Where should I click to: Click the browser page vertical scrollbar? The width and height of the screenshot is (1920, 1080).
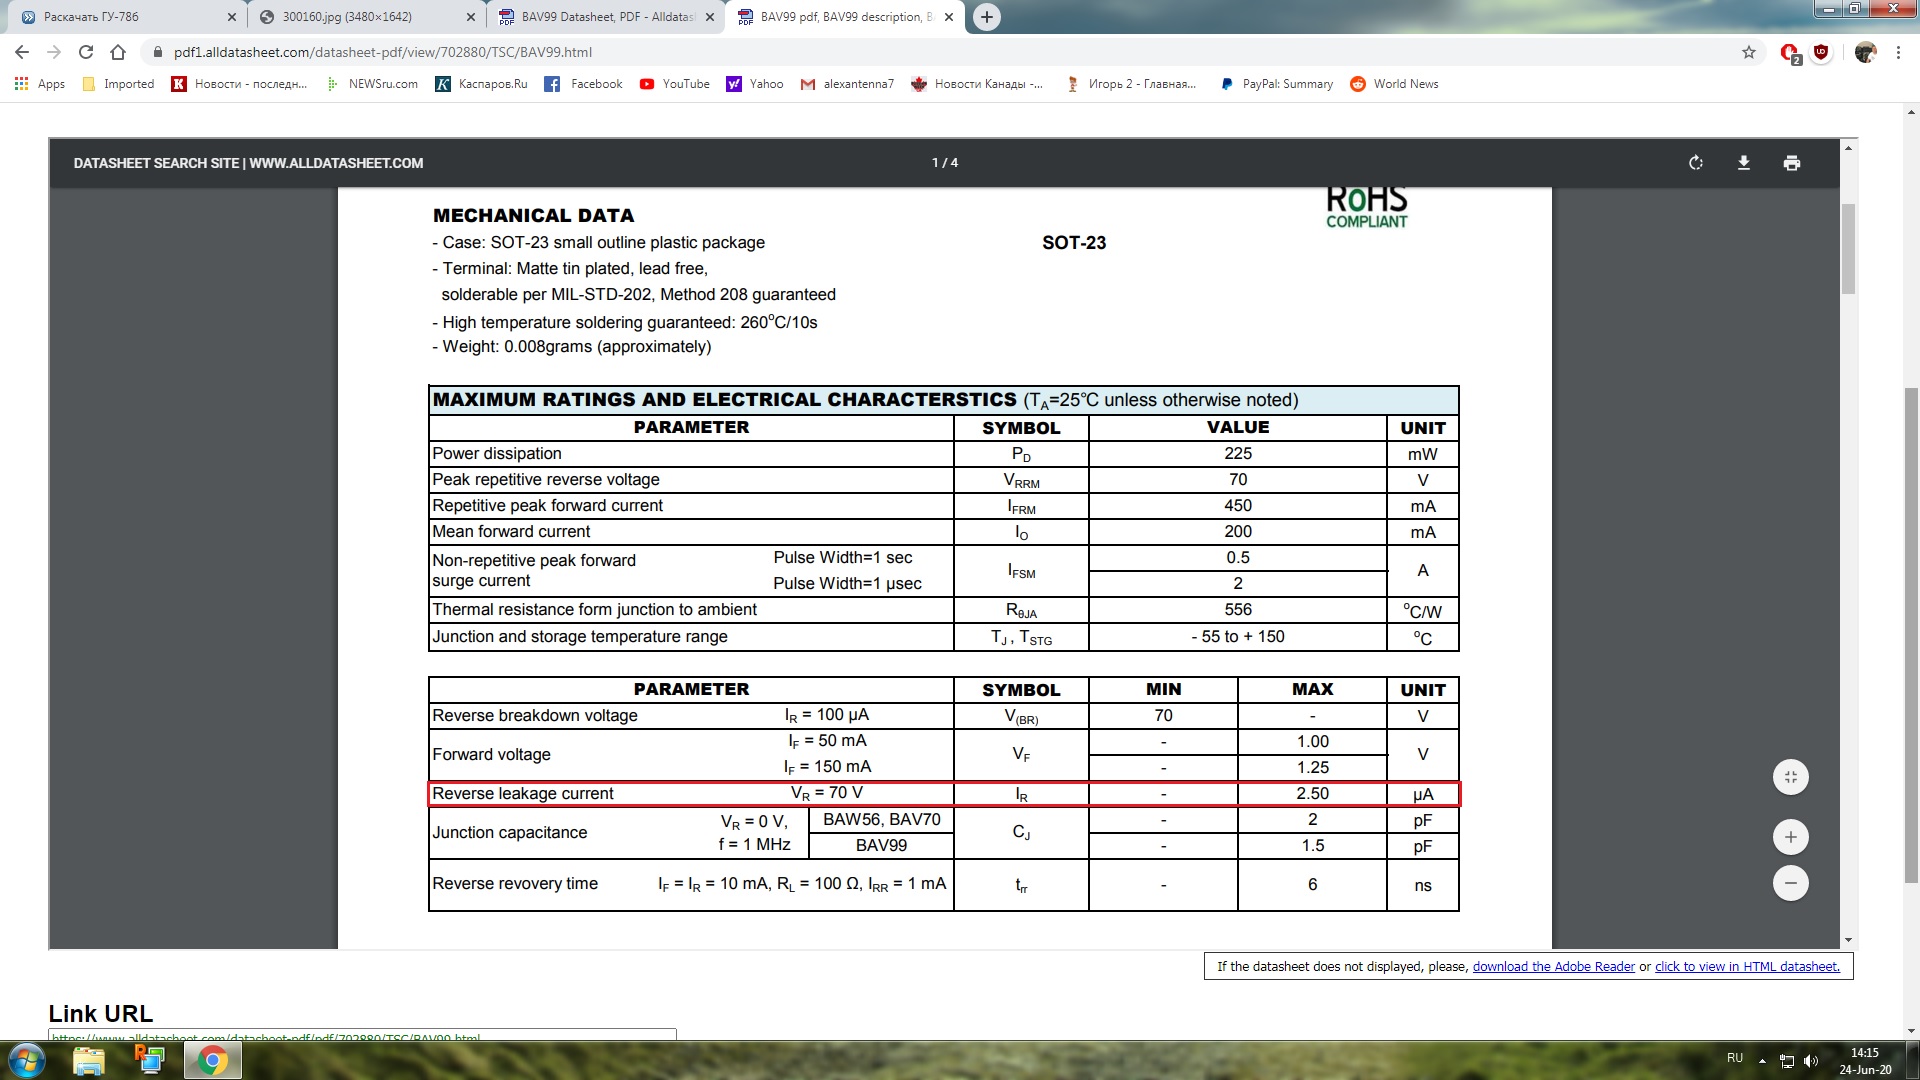pyautogui.click(x=1911, y=635)
